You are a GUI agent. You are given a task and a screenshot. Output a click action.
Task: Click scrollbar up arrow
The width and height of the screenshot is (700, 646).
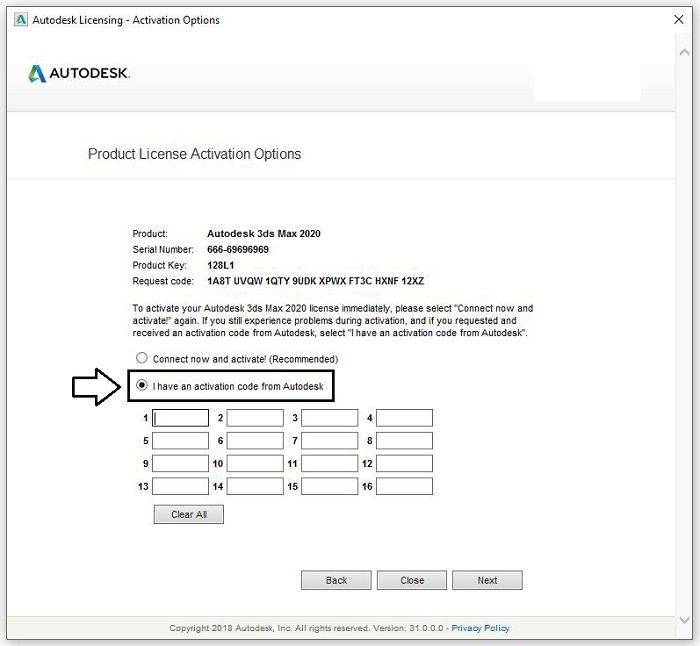click(684, 52)
